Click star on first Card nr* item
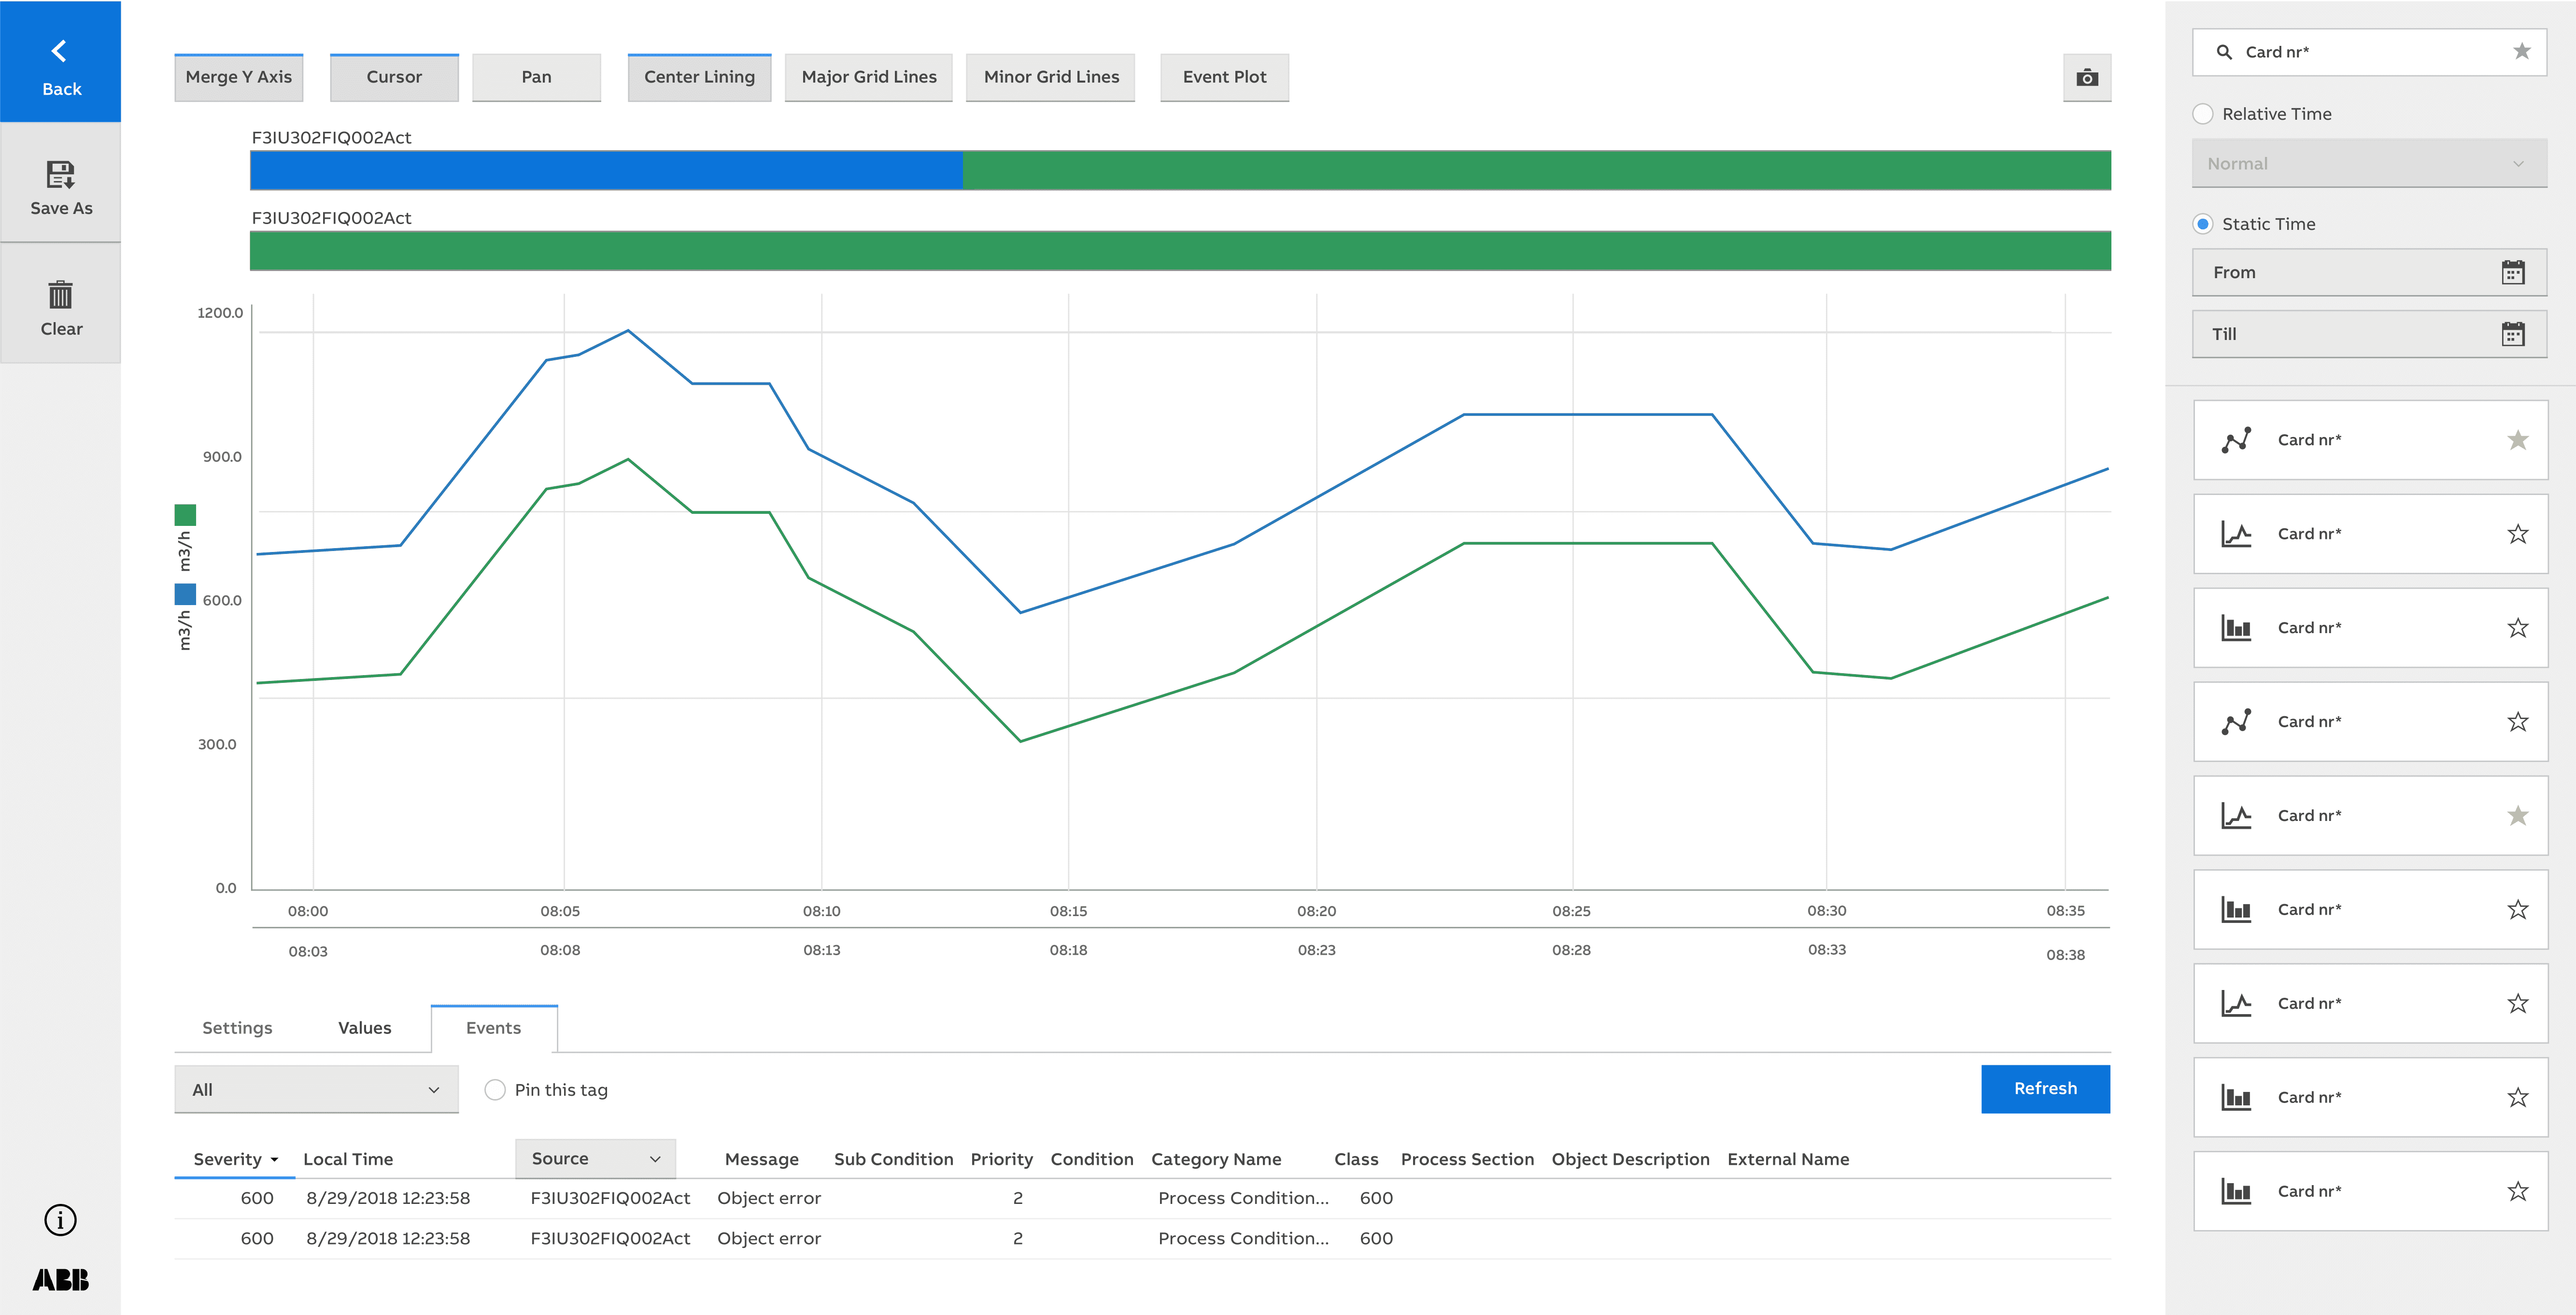 coord(2517,440)
